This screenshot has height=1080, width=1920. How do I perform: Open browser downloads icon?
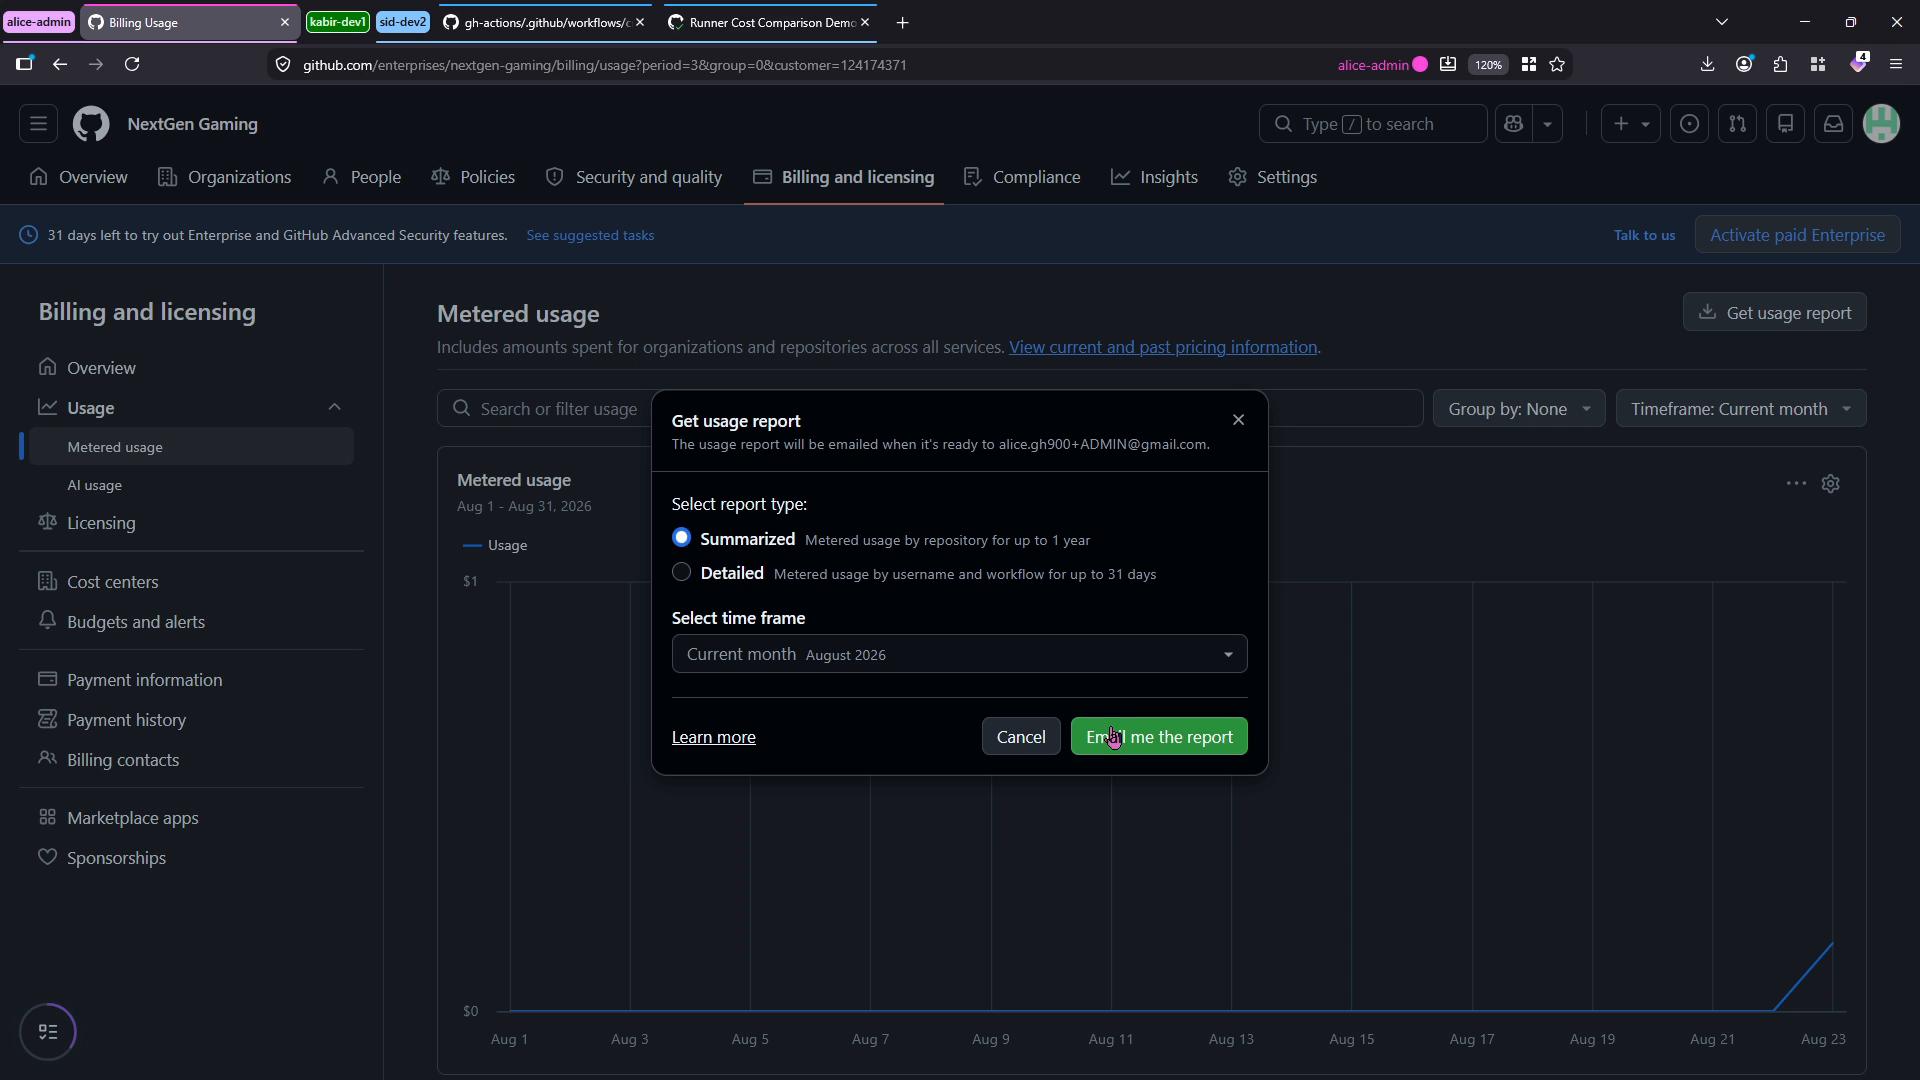(1707, 65)
